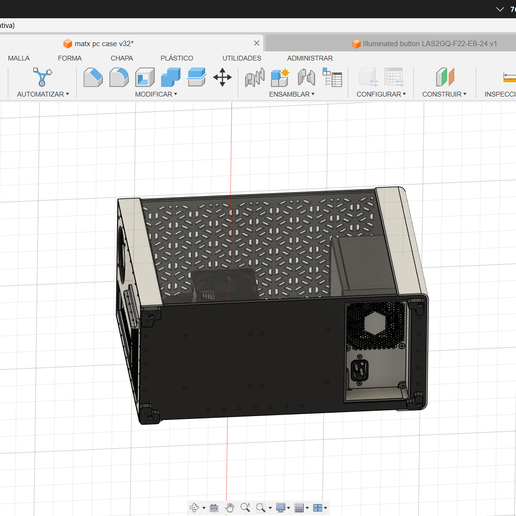
Task: Switch to the ADMINISTRAR tab
Action: [x=310, y=58]
